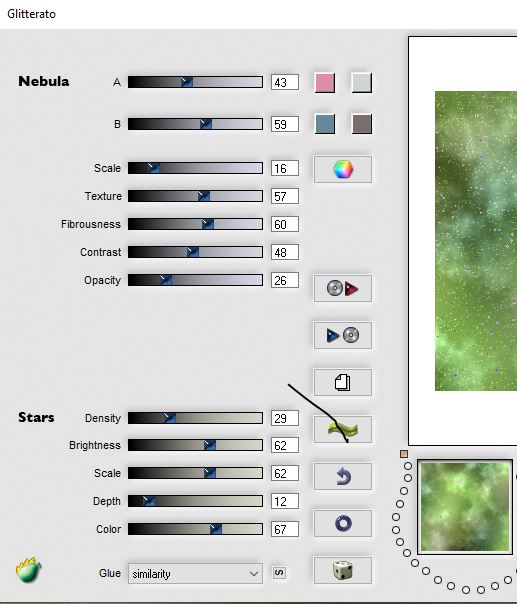Click the blue ring reset button
The image size is (517, 604).
(x=342, y=523)
